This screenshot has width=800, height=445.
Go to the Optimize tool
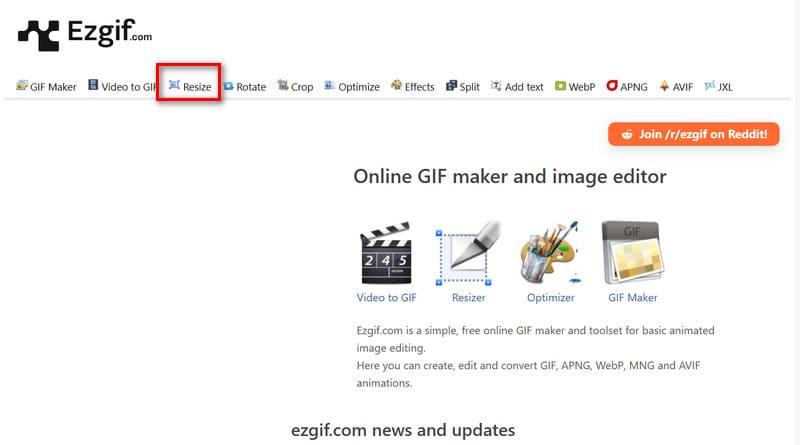click(352, 87)
